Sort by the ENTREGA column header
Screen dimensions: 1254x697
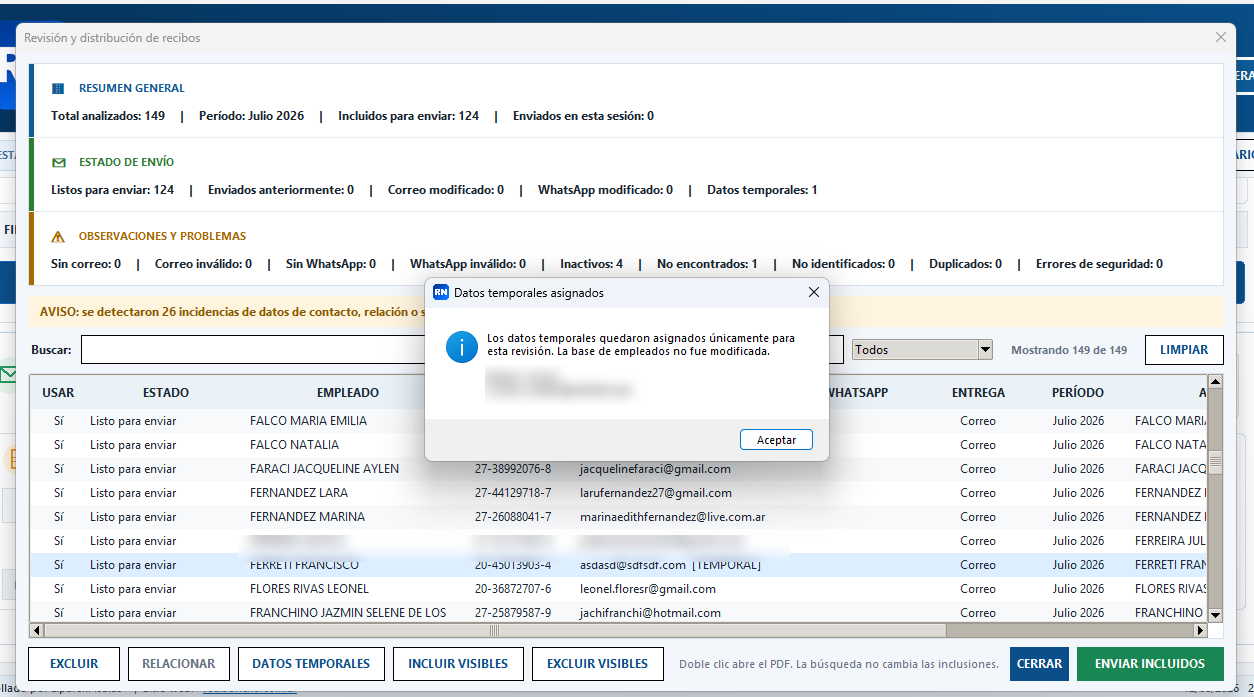tap(978, 393)
